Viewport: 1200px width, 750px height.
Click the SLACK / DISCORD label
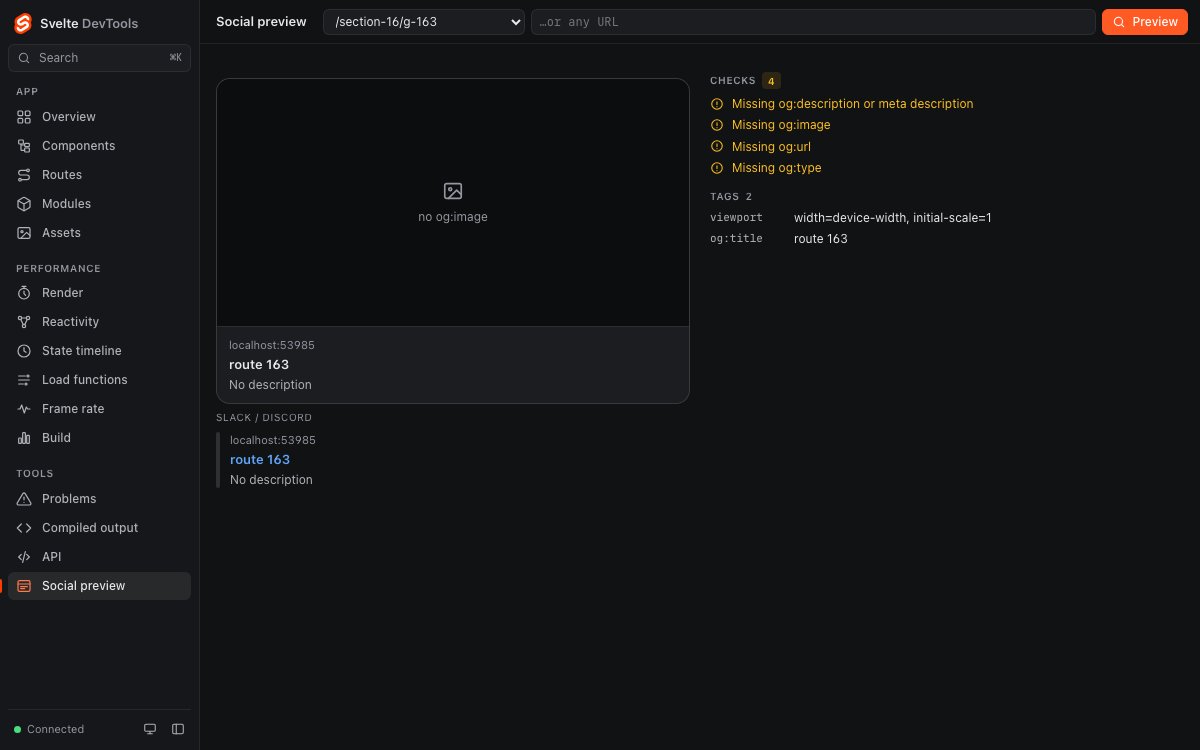[x=264, y=418]
